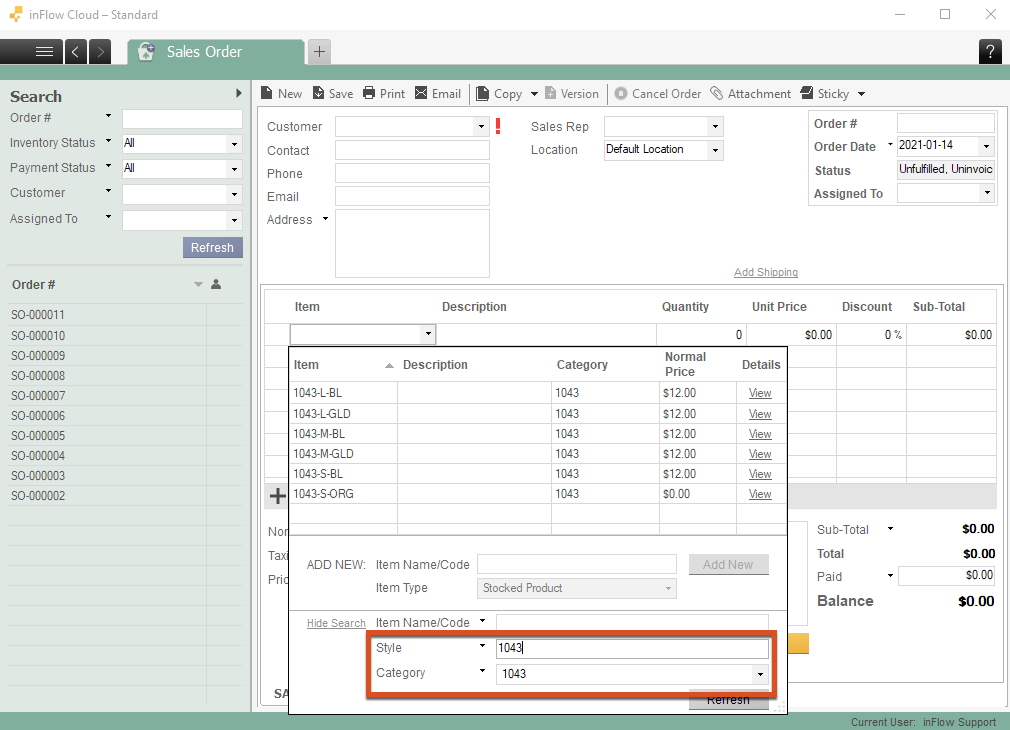1010x730 pixels.
Task: Collapse the Search side panel arrow
Action: coord(239,93)
